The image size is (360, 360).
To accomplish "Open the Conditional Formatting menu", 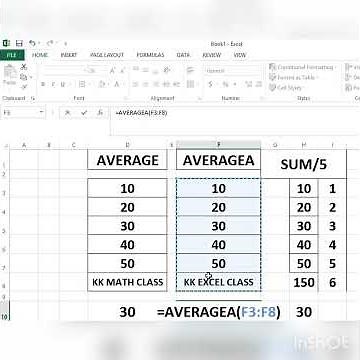I will click(302, 67).
